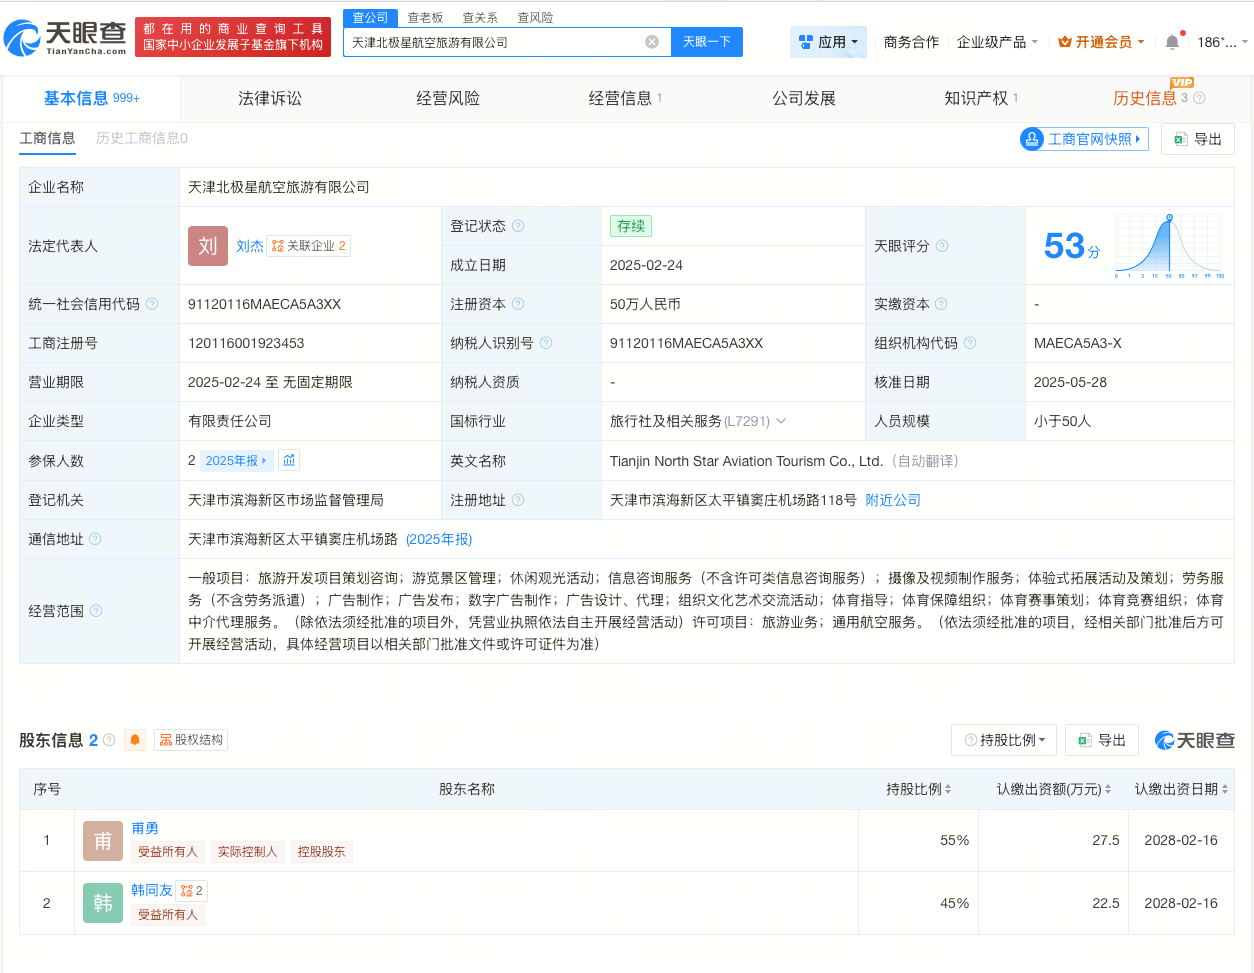Image resolution: width=1254 pixels, height=973 pixels.
Task: Click the TianYanCha logo
Action: pos(65,38)
